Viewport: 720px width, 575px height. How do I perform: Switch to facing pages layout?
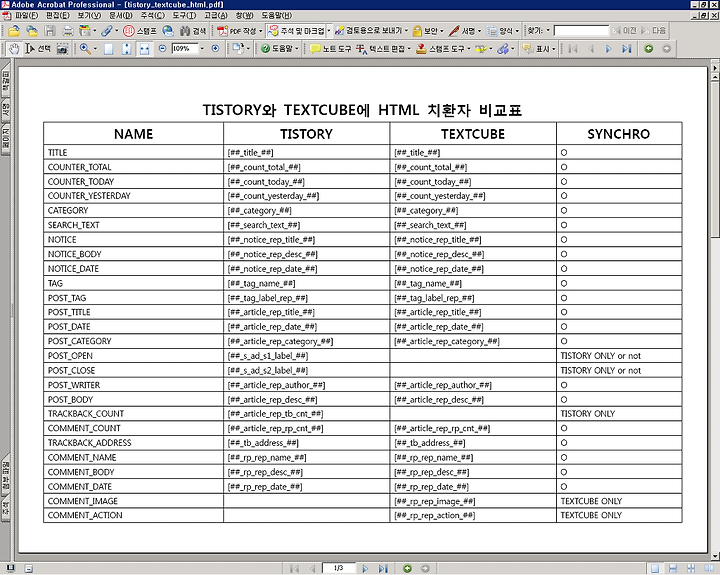708,569
